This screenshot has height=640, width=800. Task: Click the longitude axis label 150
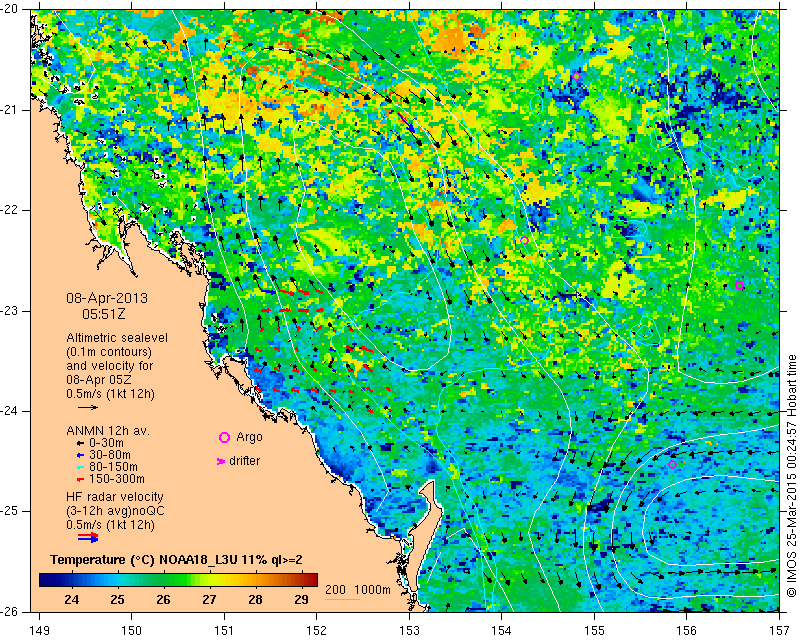[131, 631]
